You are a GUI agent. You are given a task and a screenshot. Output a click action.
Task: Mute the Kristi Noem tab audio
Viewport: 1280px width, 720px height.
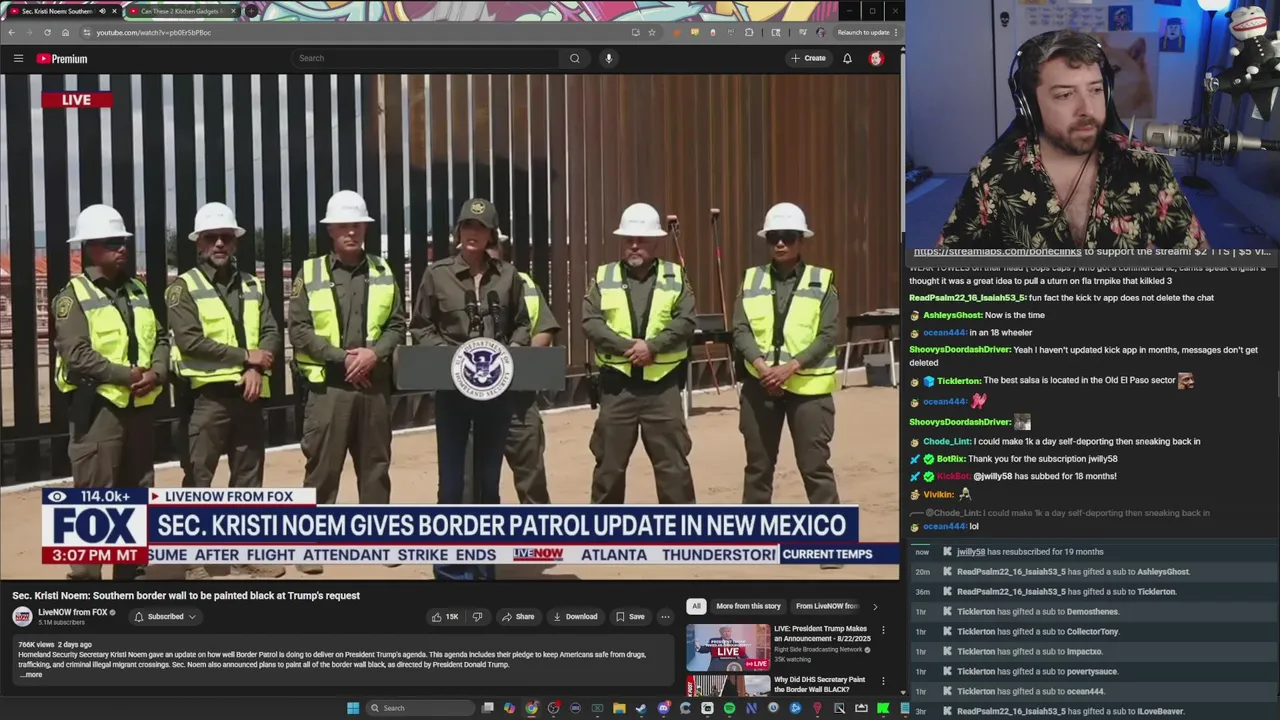[102, 11]
